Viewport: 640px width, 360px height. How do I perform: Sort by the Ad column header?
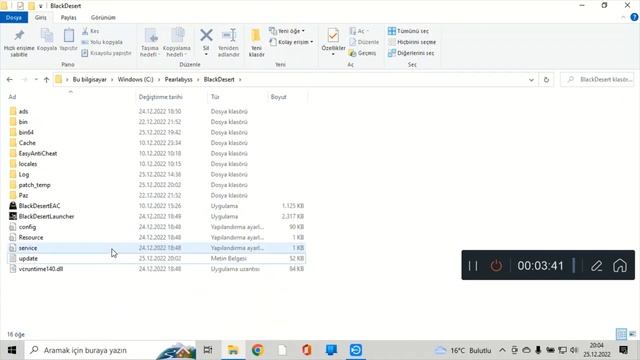coord(12,97)
